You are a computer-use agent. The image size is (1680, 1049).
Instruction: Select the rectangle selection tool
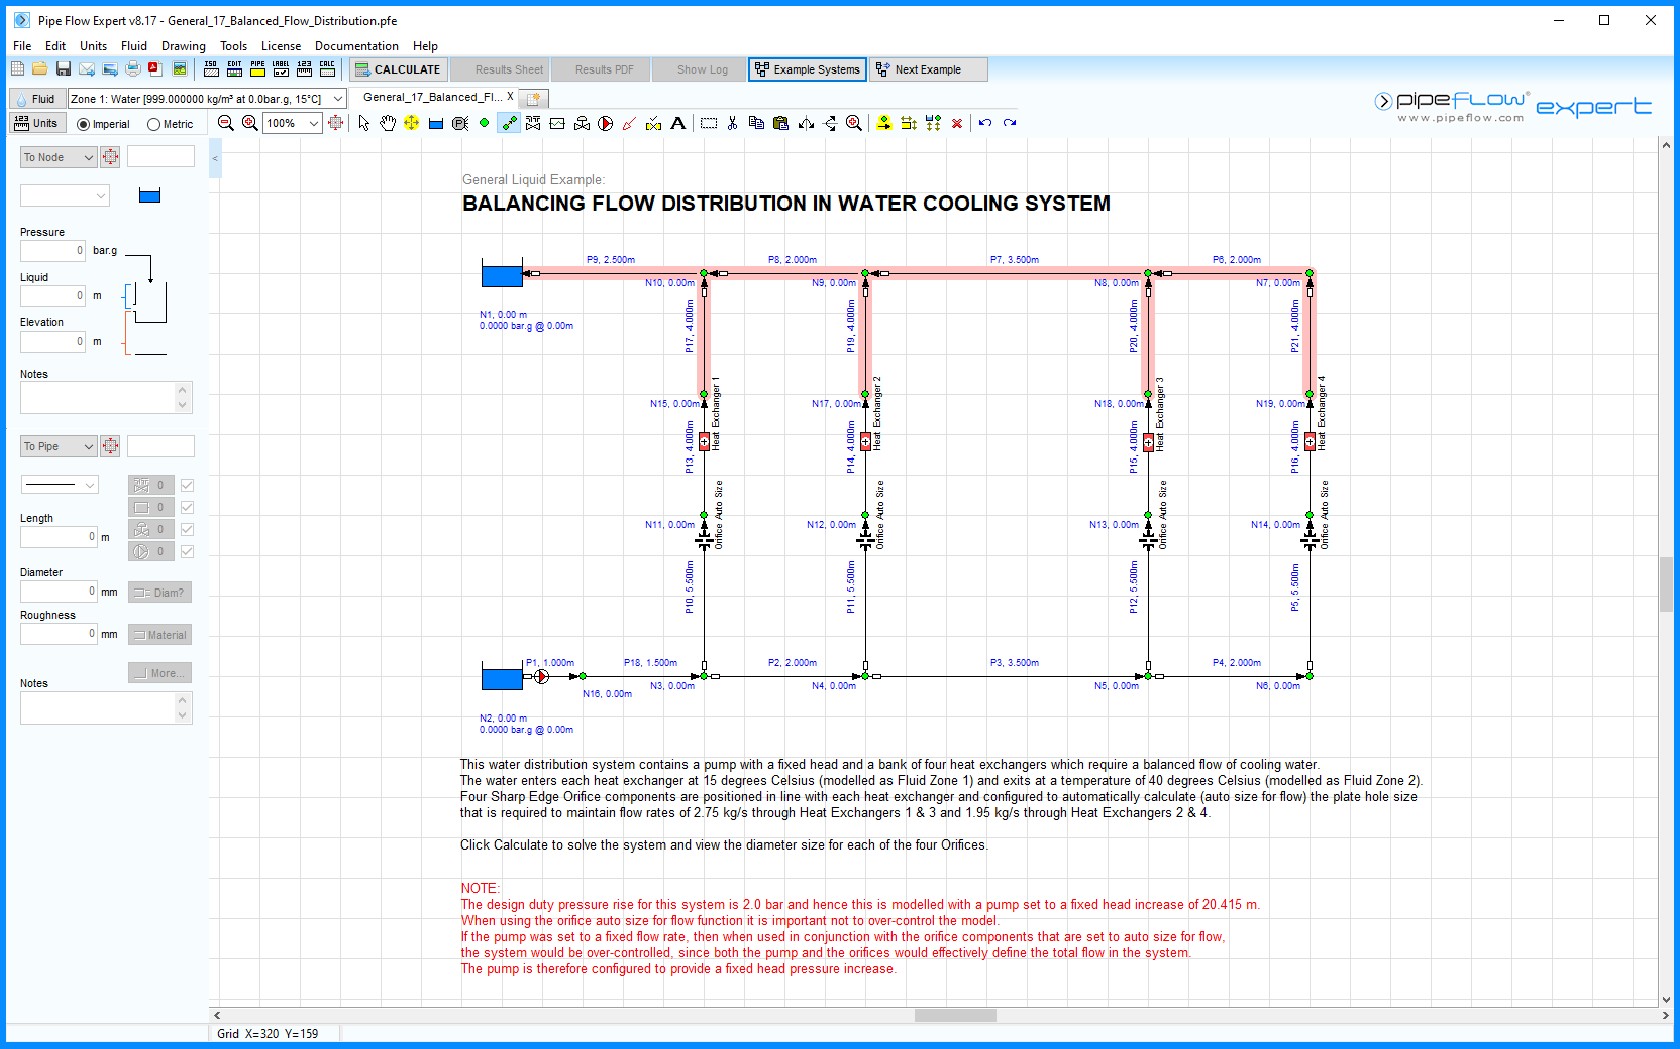[x=708, y=123]
